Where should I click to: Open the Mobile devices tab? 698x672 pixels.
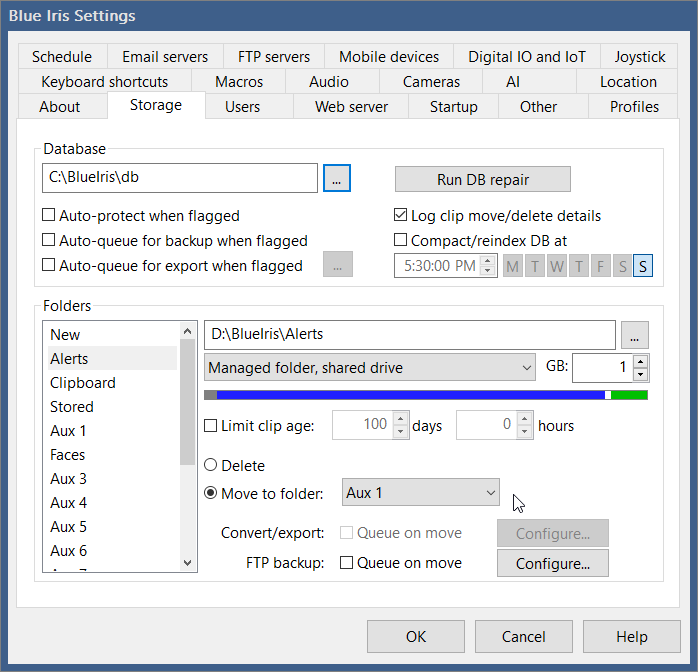click(x=389, y=57)
